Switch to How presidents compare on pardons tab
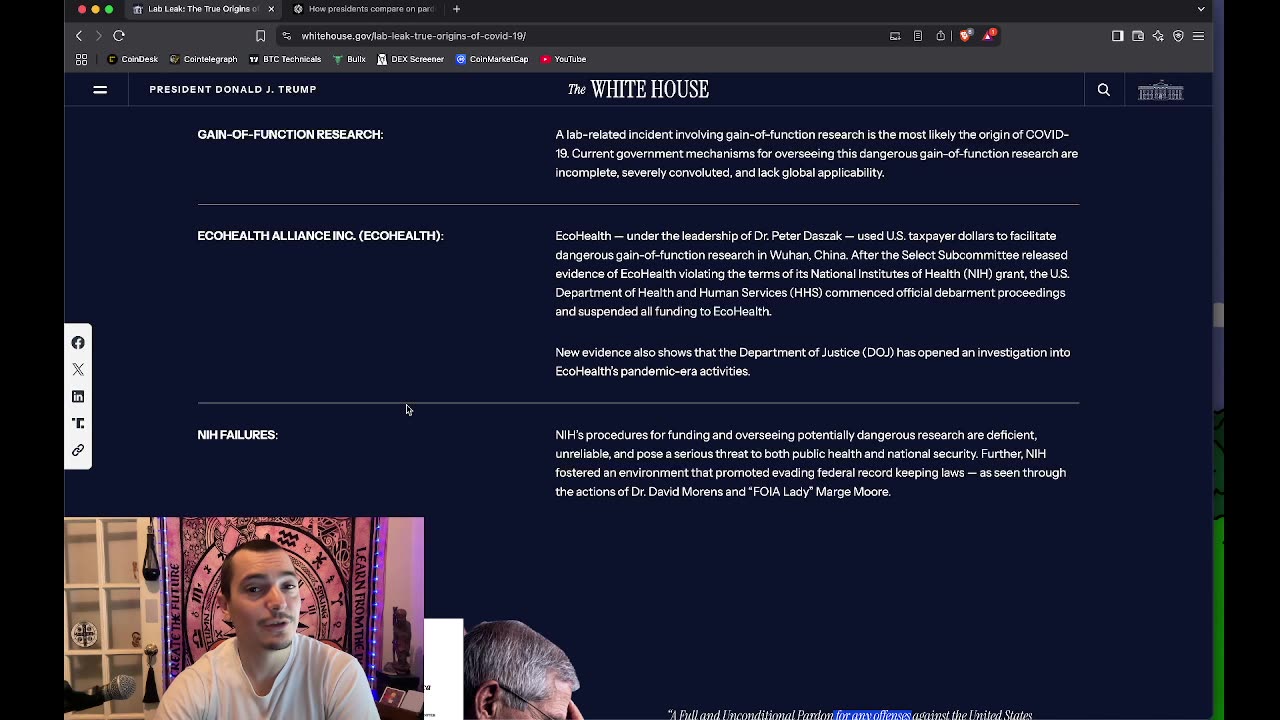The height and width of the screenshot is (720, 1280). point(365,9)
